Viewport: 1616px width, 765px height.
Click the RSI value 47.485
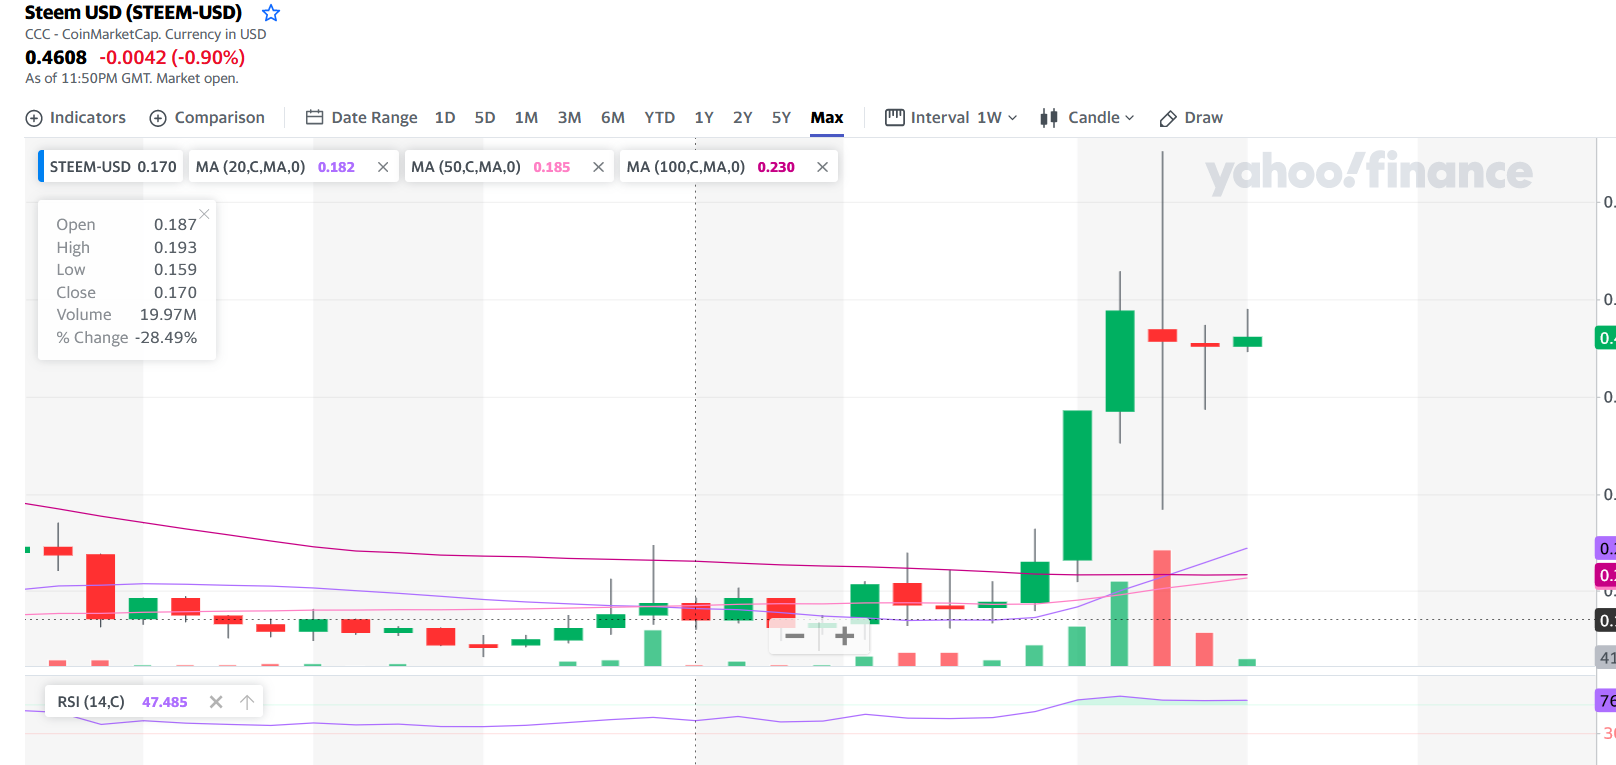coord(165,702)
